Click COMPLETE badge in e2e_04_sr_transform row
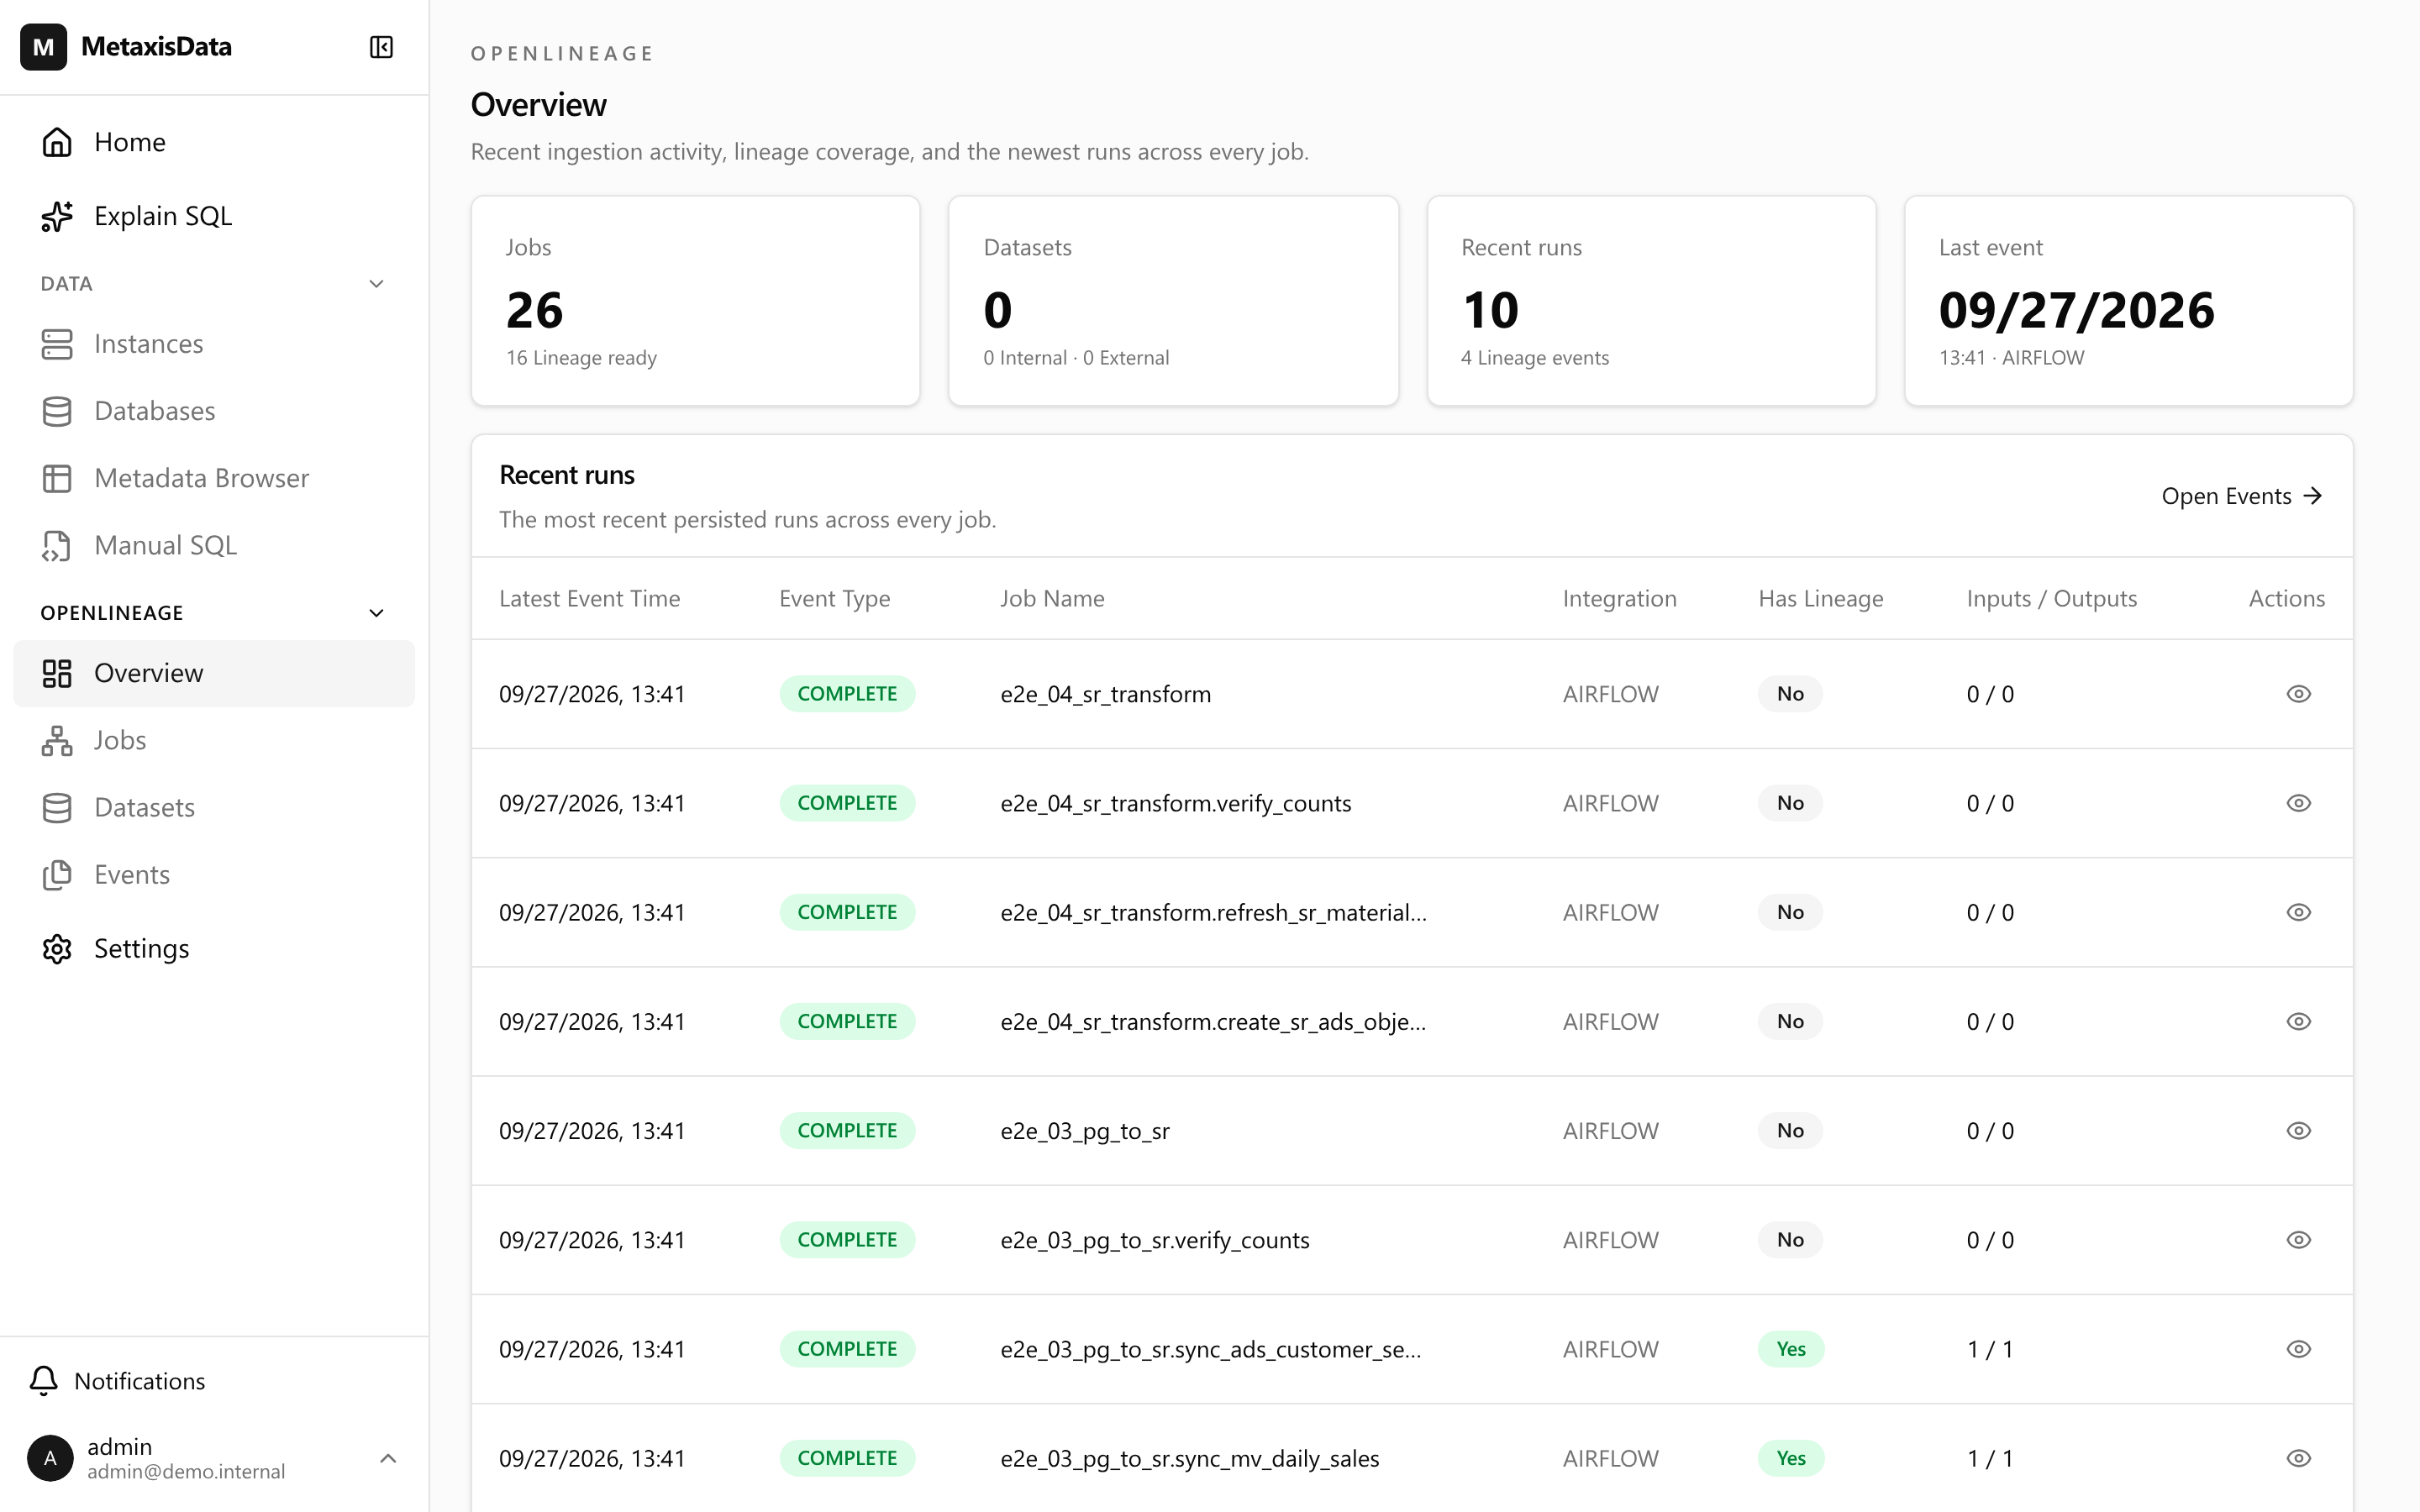 click(847, 694)
